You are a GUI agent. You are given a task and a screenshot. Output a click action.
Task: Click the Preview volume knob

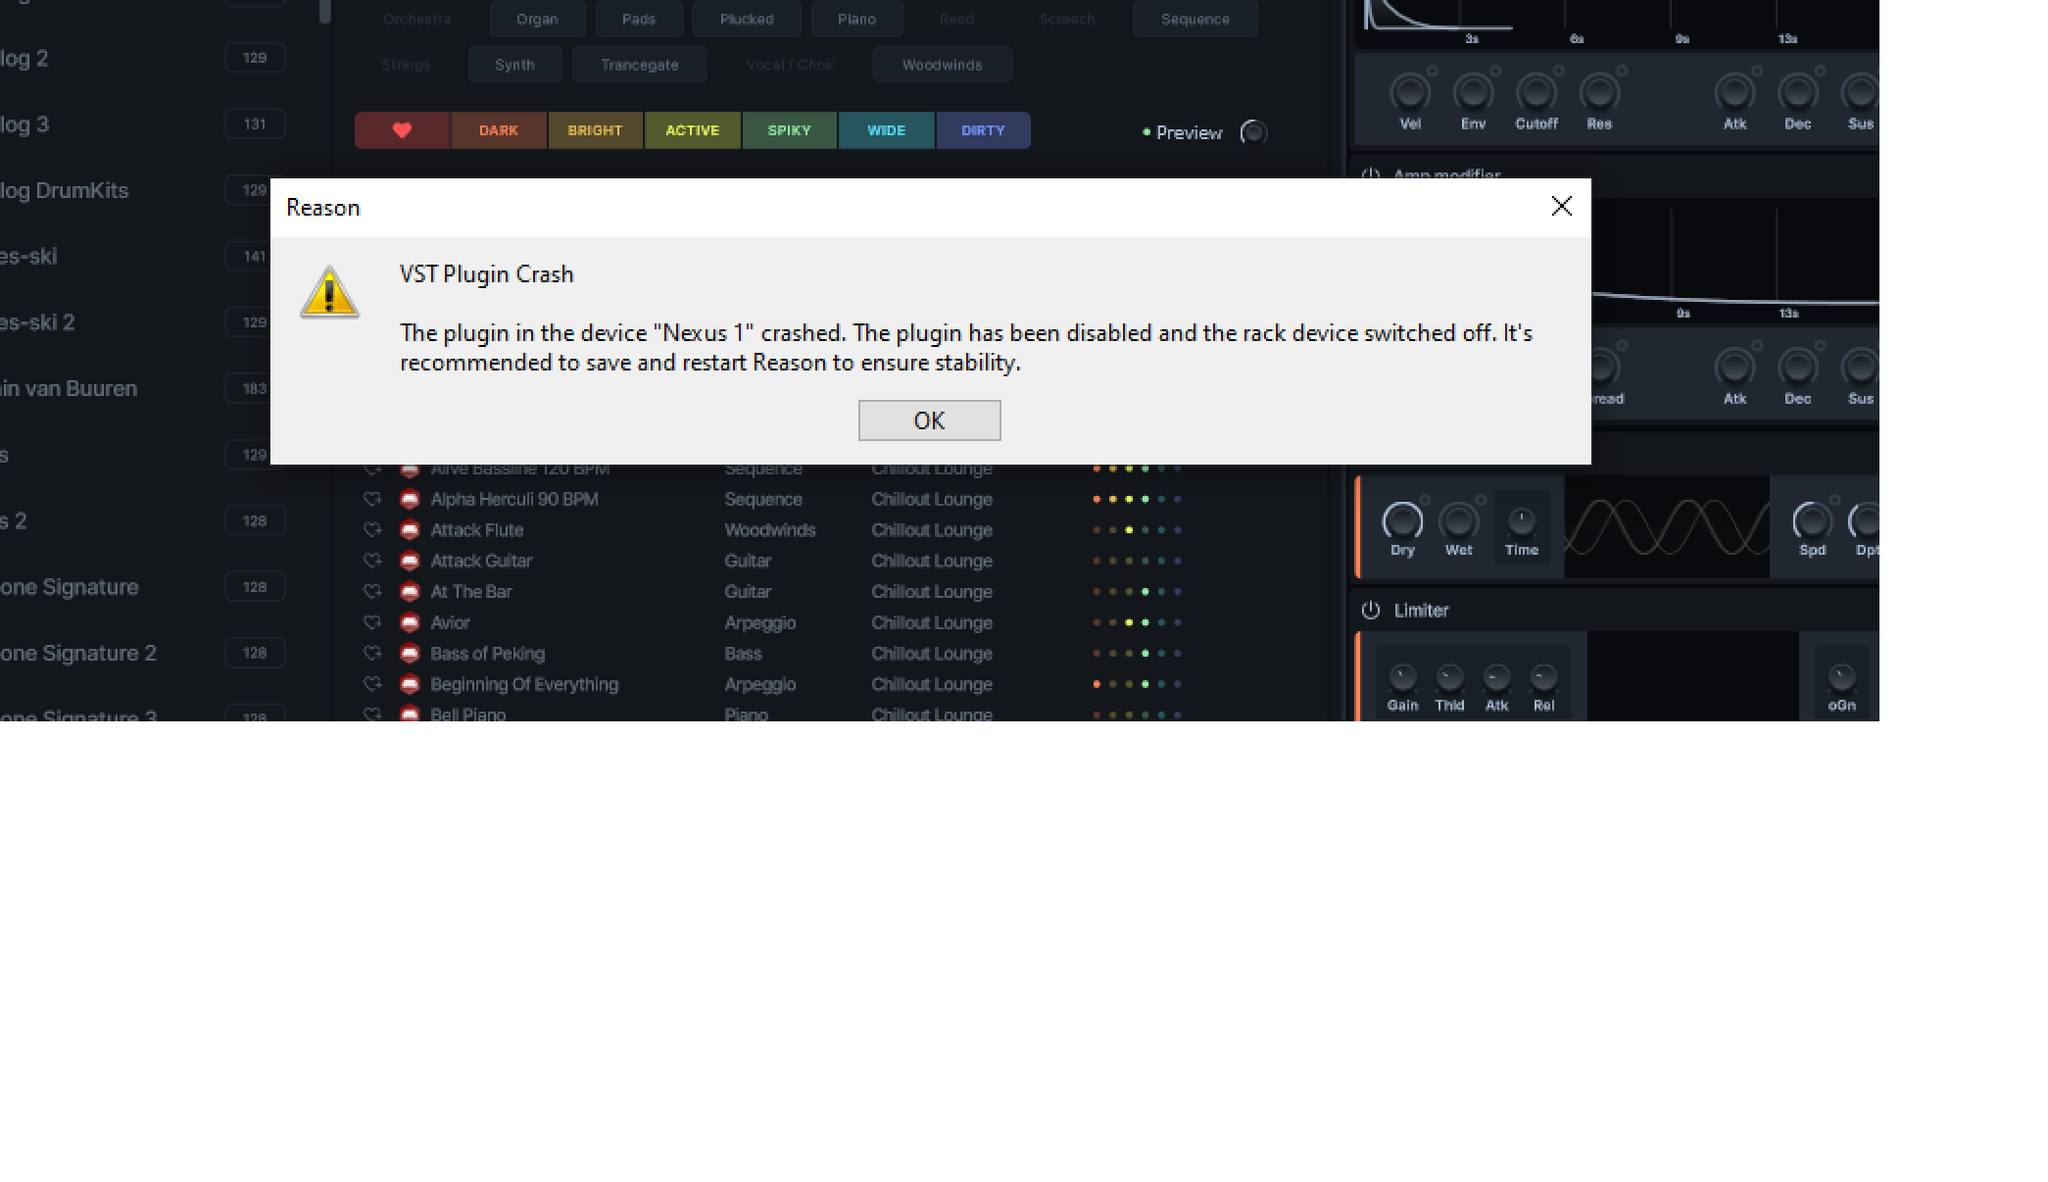pos(1253,132)
